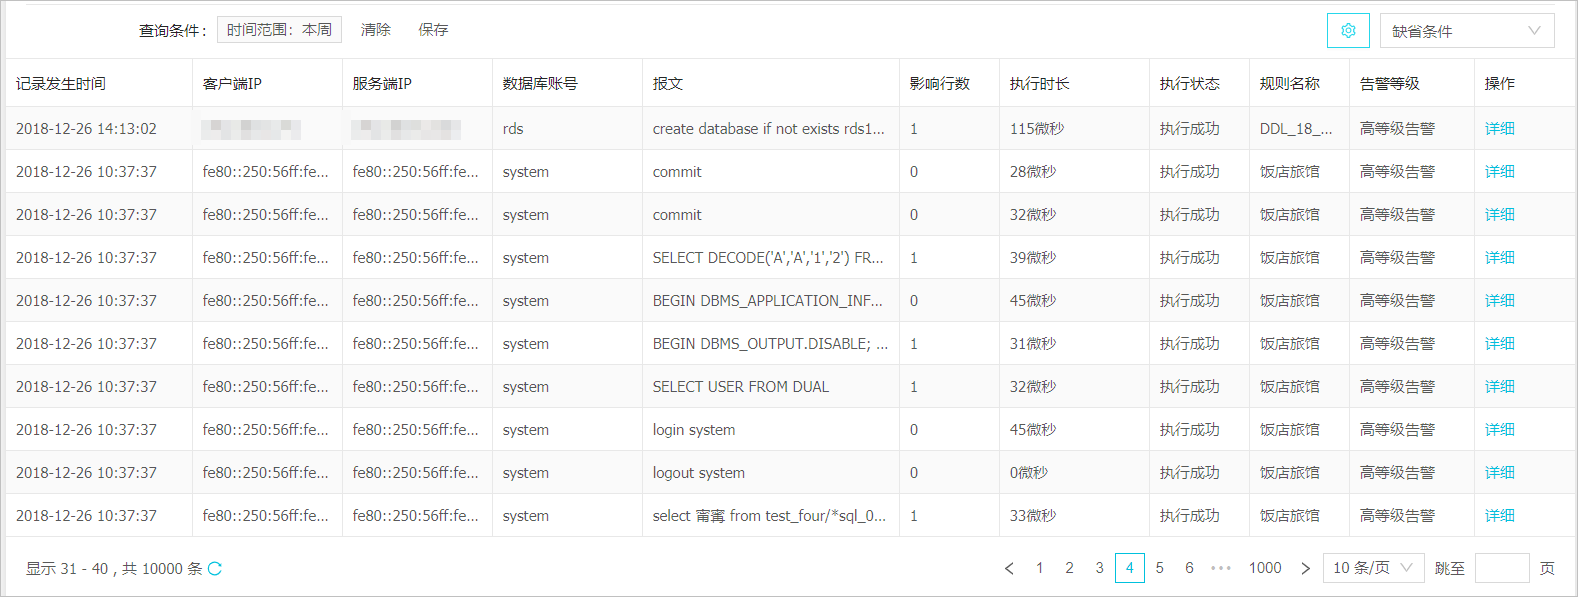This screenshot has width=1578, height=597.
Task: Open 详细 for the 28微秒 commit row
Action: pyautogui.click(x=1499, y=172)
